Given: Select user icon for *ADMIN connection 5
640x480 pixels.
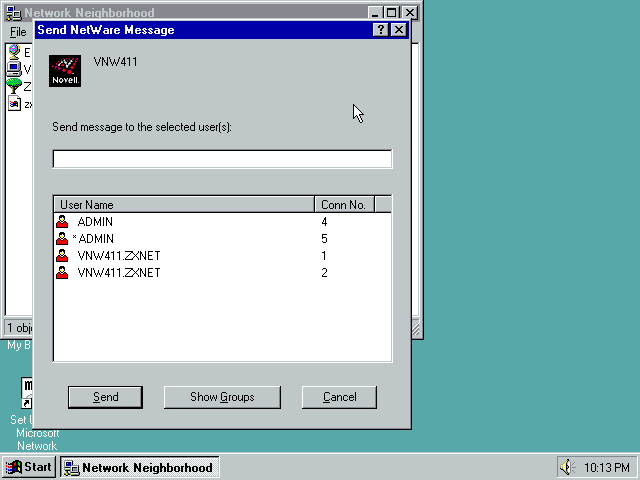Looking at the screenshot, I should click(62, 239).
